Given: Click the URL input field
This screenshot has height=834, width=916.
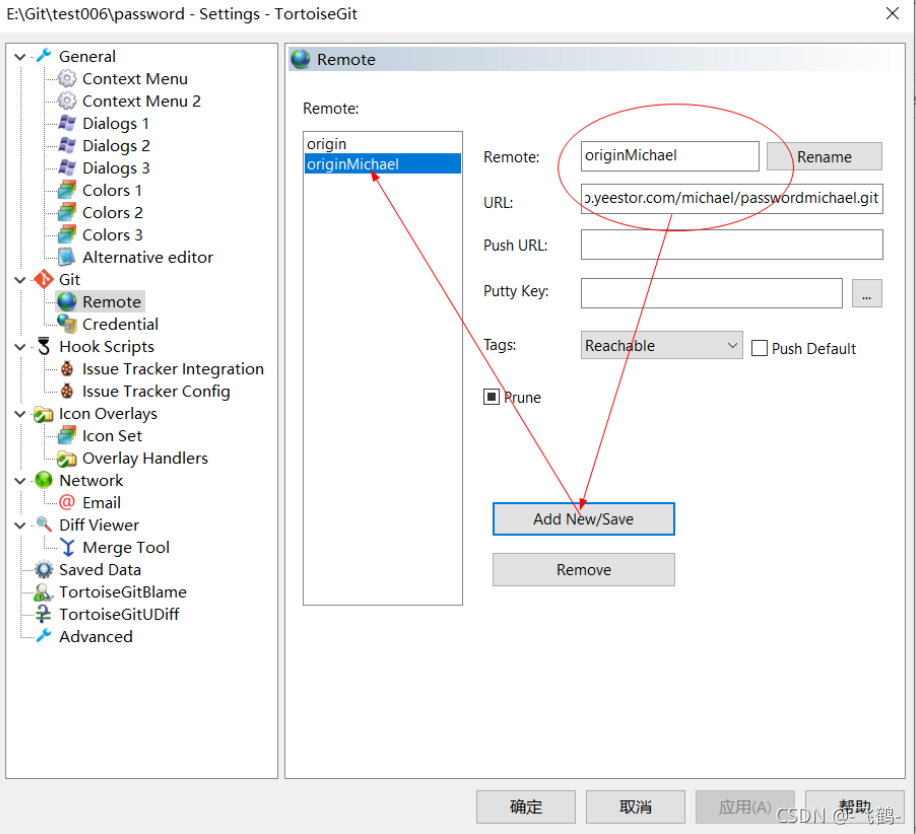Looking at the screenshot, I should [x=731, y=199].
